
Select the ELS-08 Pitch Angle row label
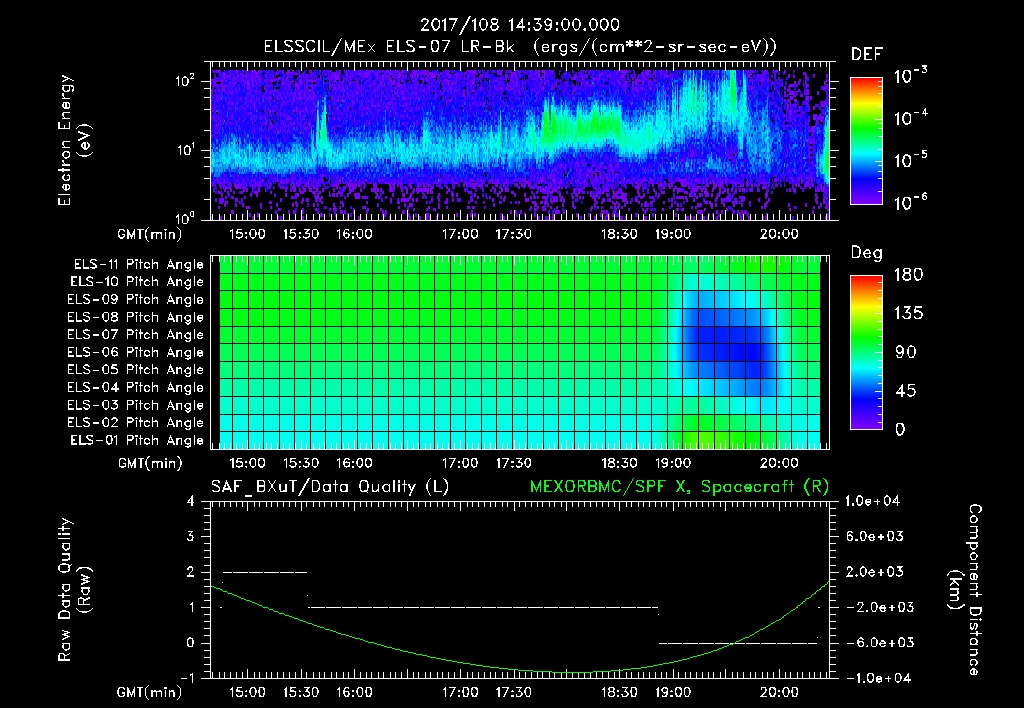click(x=136, y=317)
